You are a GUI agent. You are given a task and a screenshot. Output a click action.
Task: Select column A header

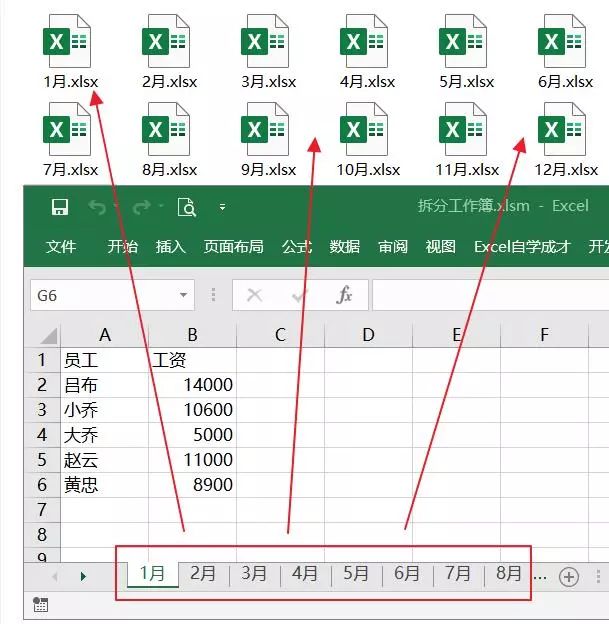[x=105, y=335]
